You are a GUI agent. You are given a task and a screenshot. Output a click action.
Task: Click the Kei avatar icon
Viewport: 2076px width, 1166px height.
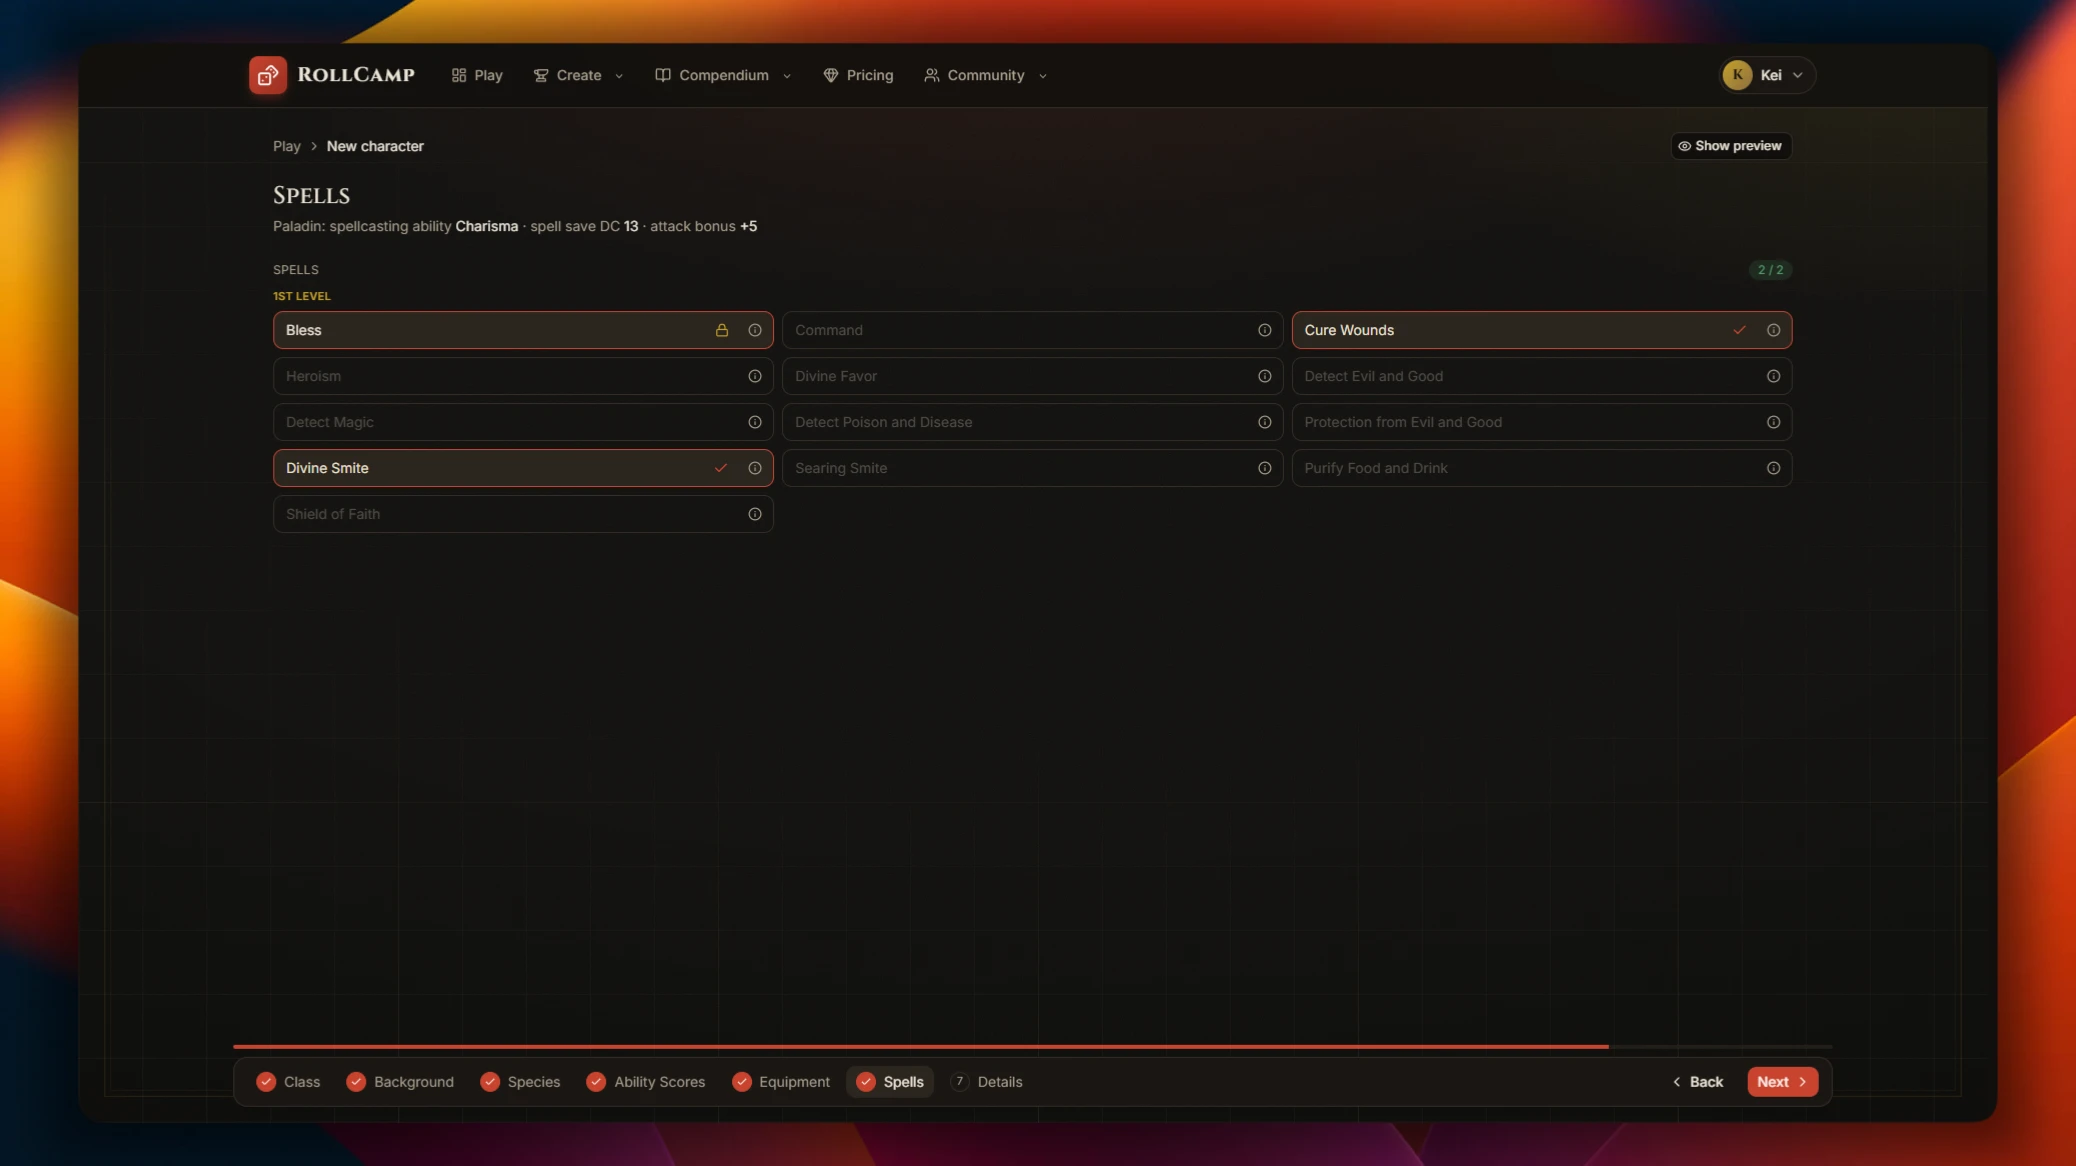click(1737, 75)
